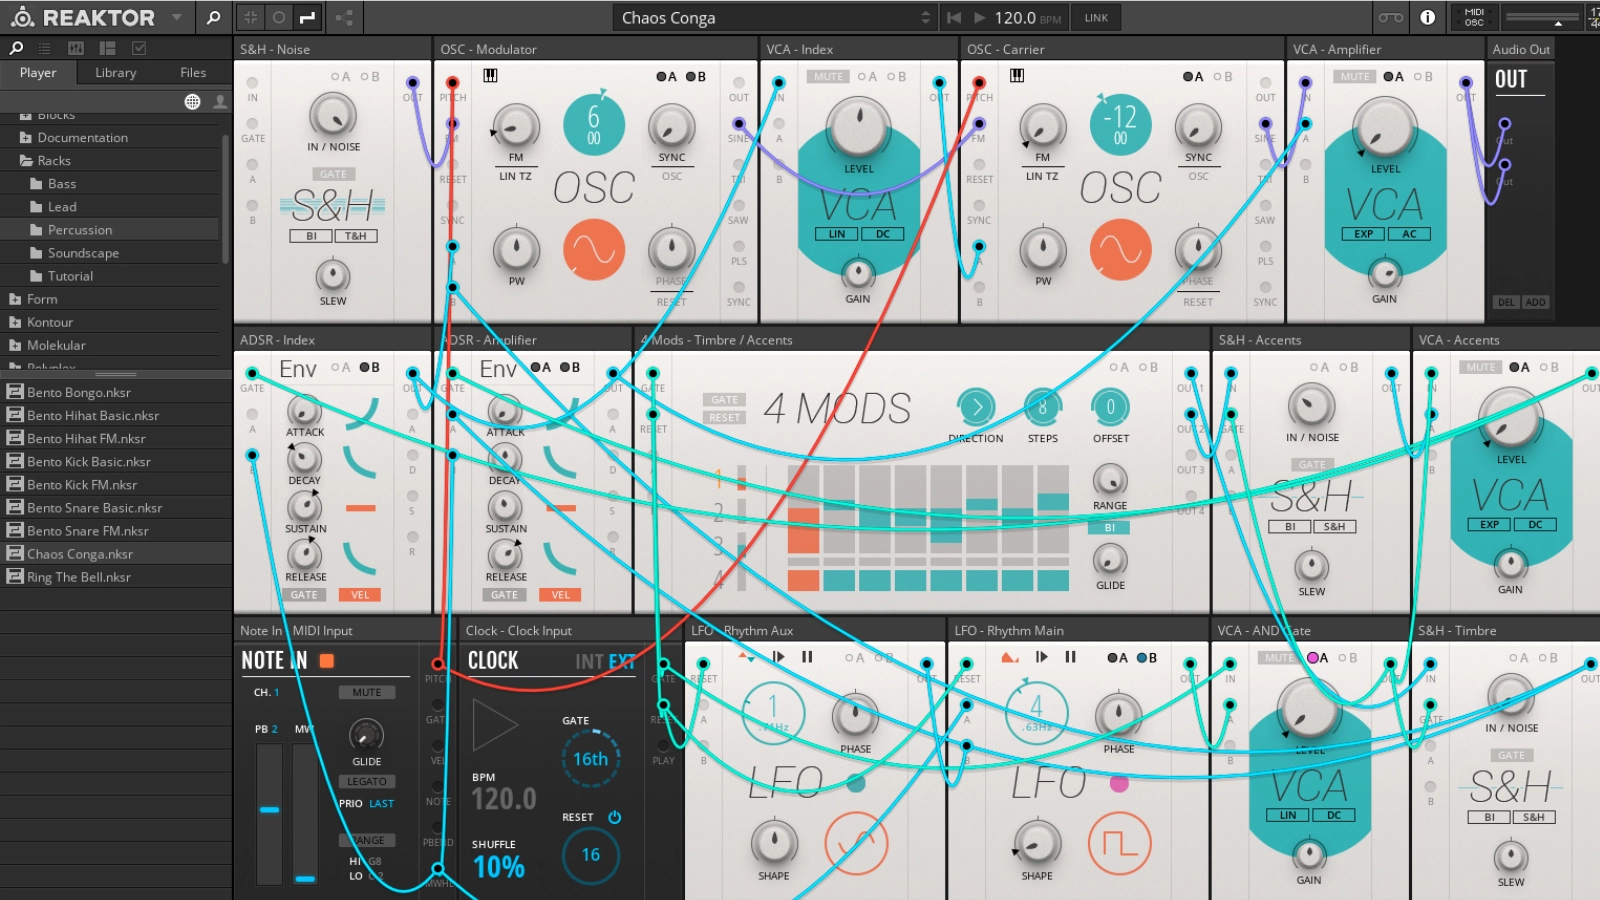Switch to the Files tab
The image size is (1600, 900).
point(193,73)
